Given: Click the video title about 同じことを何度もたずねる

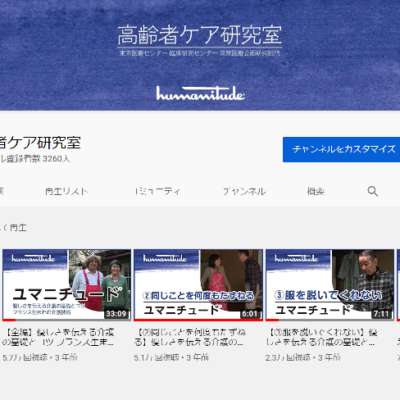Looking at the screenshot, I should point(190,337).
